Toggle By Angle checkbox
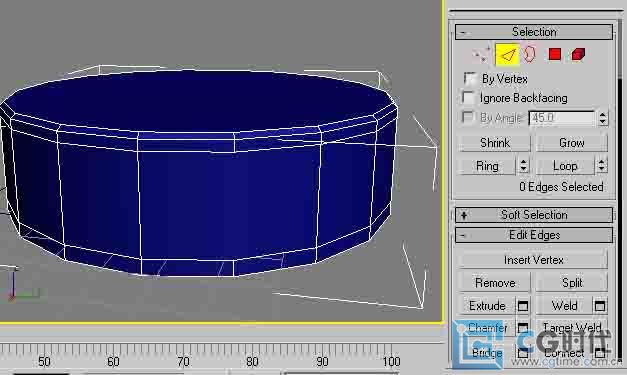Screen dimensions: 627x375 pos(468,117)
